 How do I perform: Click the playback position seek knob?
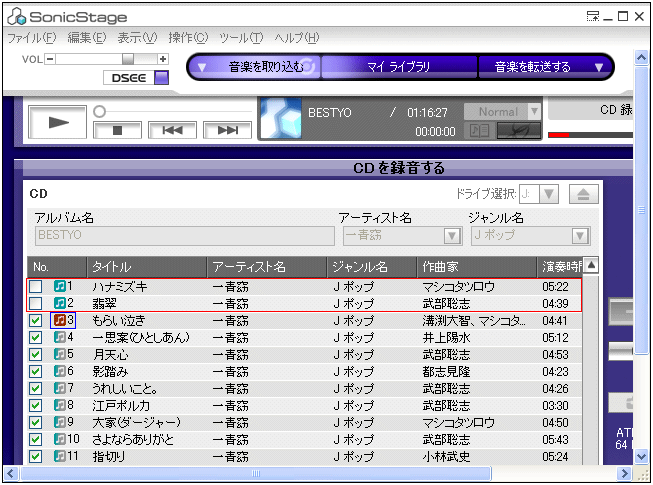tap(100, 111)
